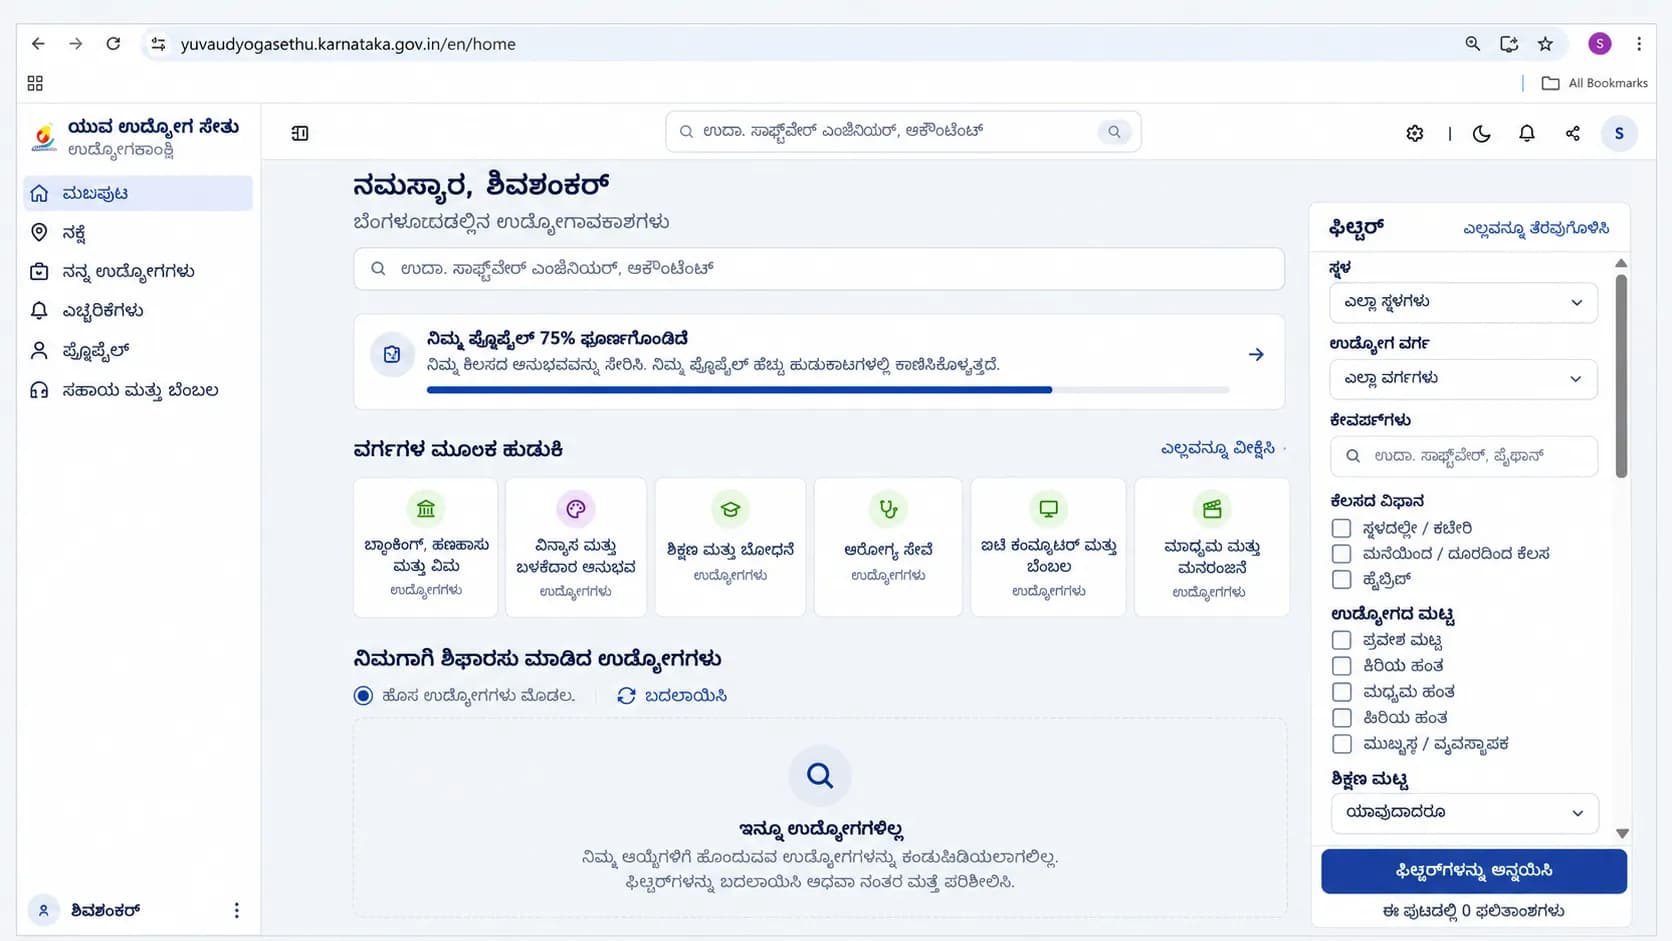The width and height of the screenshot is (1672, 941).
Task: Open IT computer and support category card
Action: pyautogui.click(x=1048, y=547)
